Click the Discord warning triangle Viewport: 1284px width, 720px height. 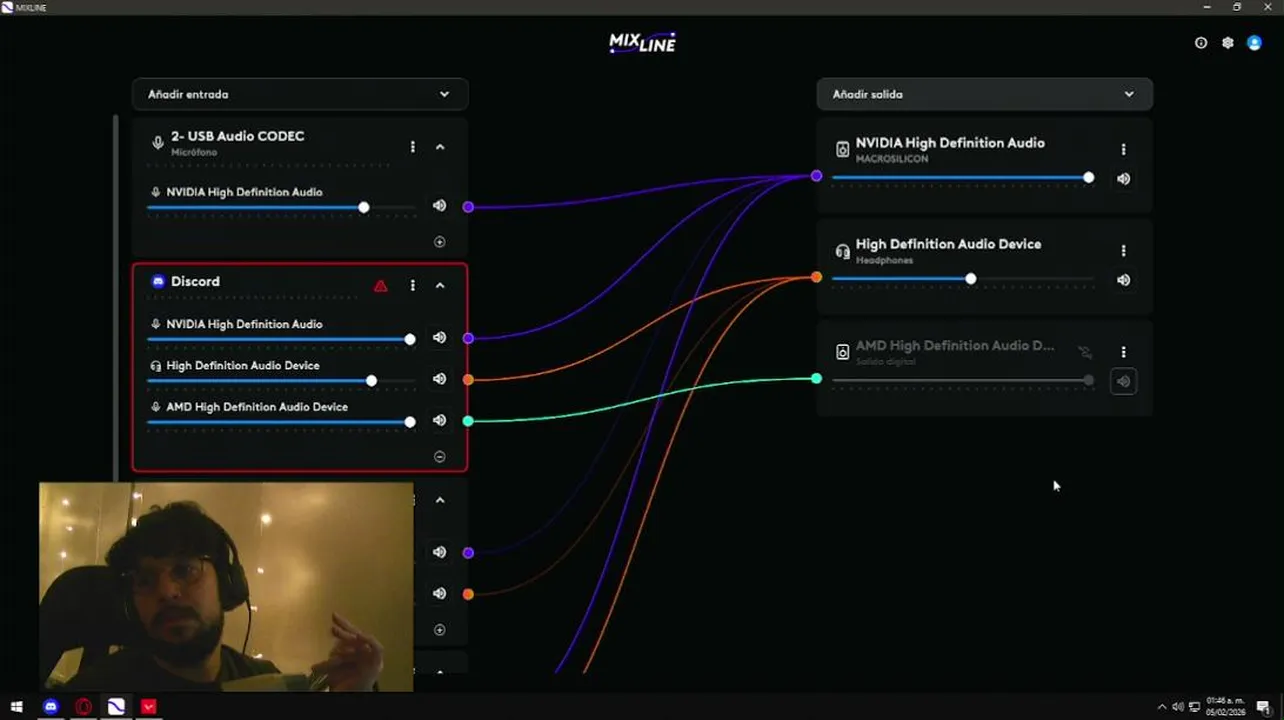tap(381, 286)
